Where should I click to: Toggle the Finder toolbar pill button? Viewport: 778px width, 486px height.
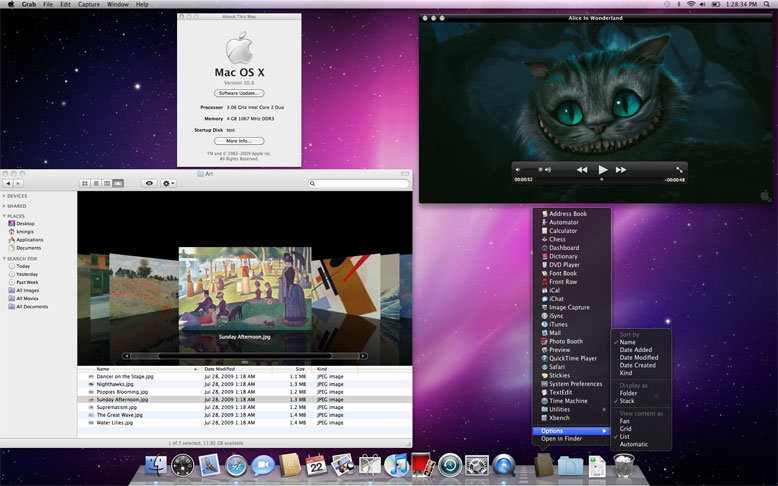[x=405, y=174]
